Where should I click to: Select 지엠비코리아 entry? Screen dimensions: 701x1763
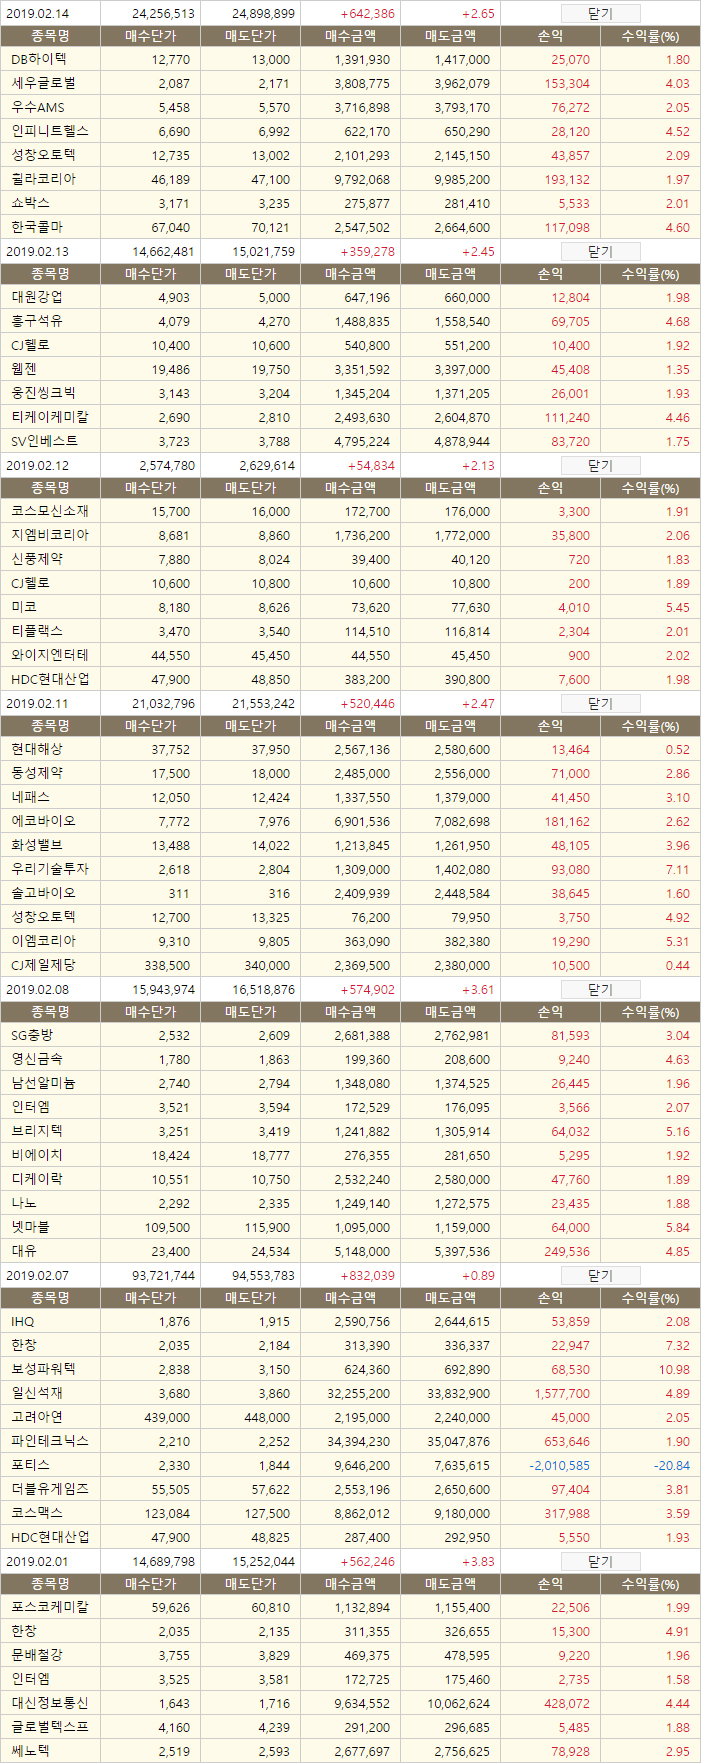50,536
